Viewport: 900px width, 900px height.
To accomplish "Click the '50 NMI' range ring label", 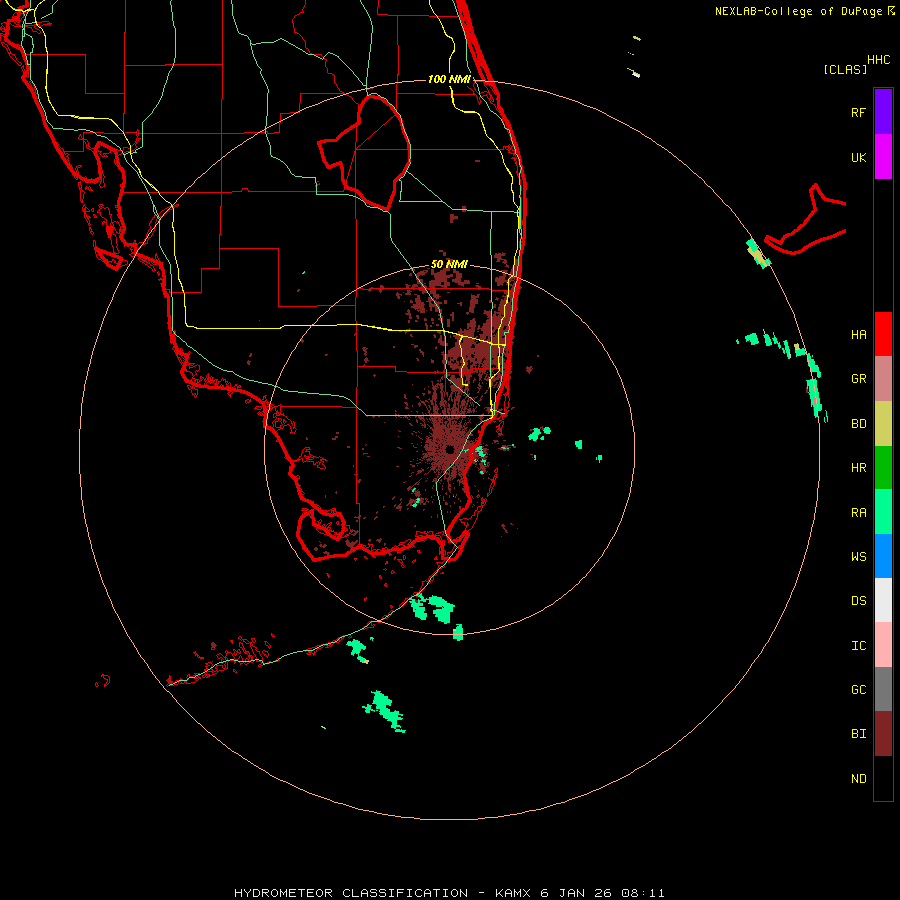I will click(449, 265).
